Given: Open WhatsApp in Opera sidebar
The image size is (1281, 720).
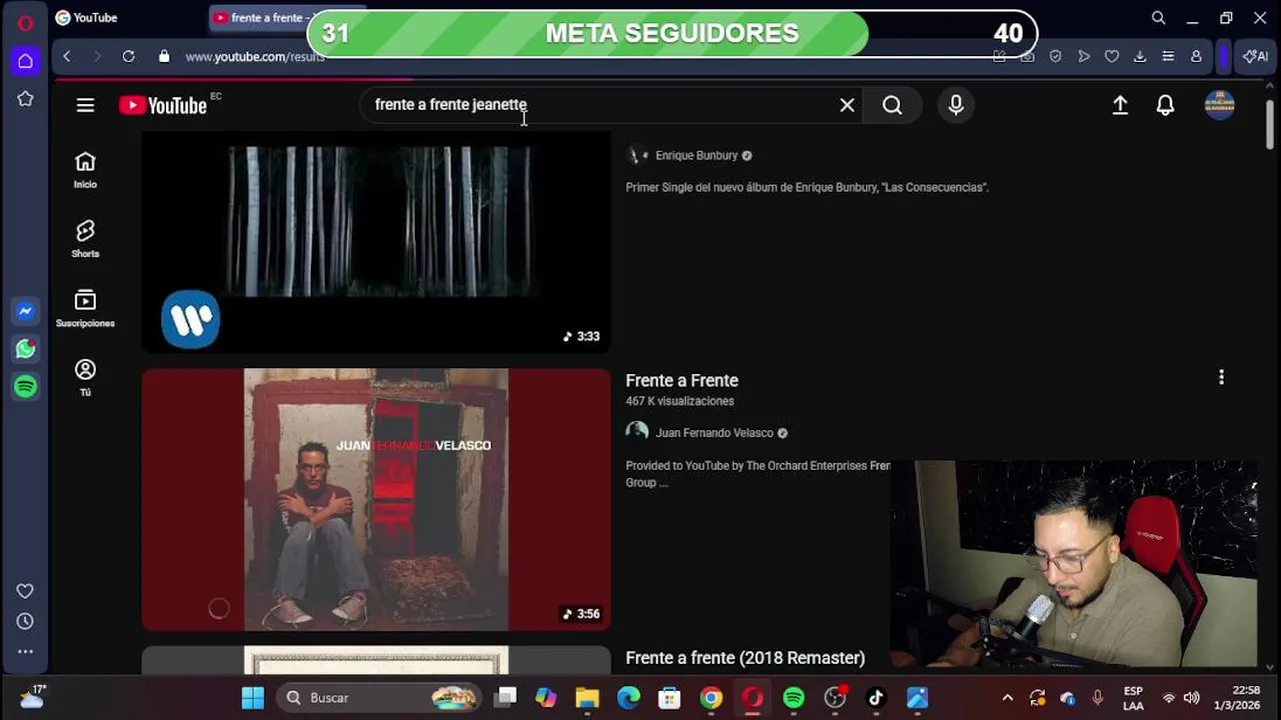Looking at the screenshot, I should [x=26, y=348].
